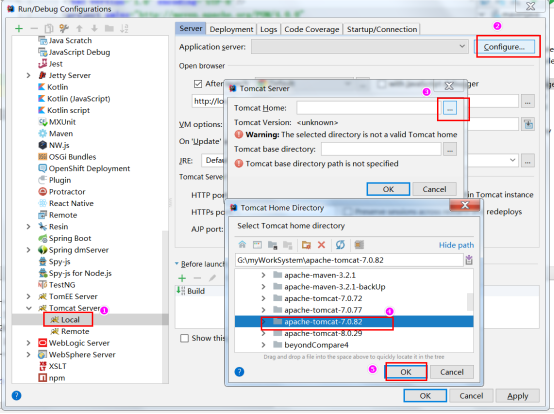
Task: Switch to Deployment tab
Action: (x=231, y=29)
